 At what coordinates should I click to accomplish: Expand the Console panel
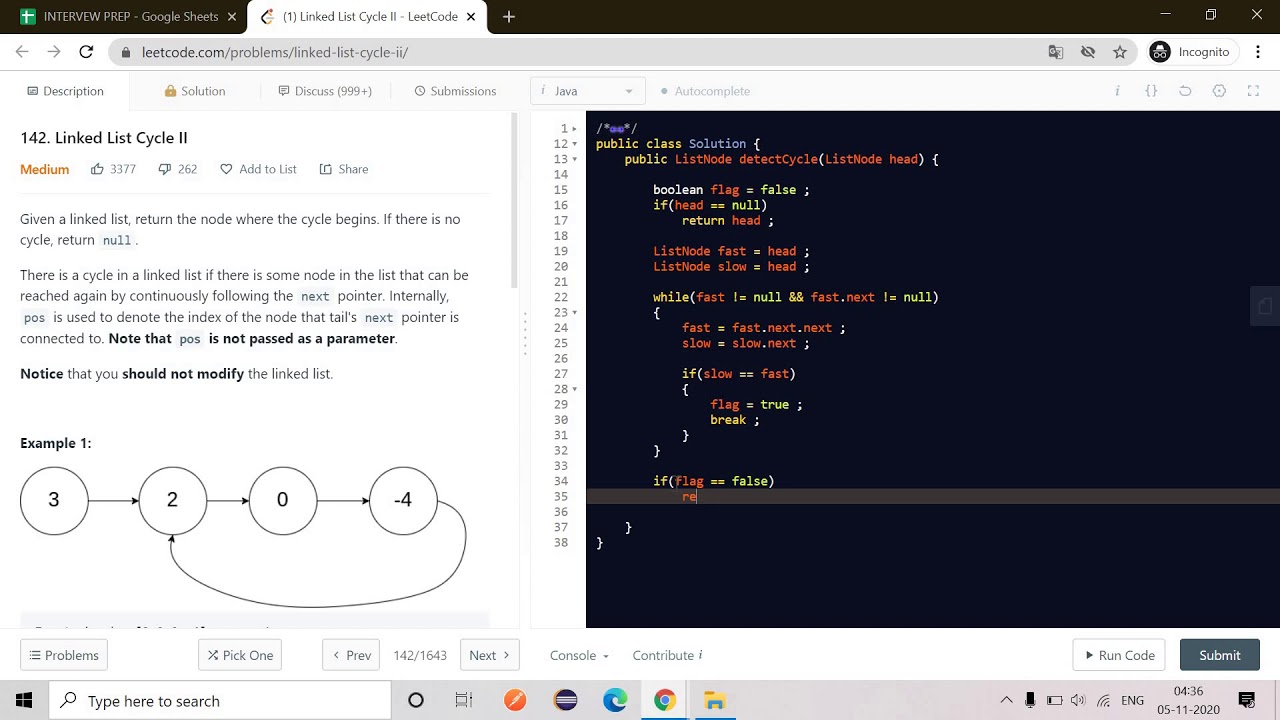(x=579, y=655)
